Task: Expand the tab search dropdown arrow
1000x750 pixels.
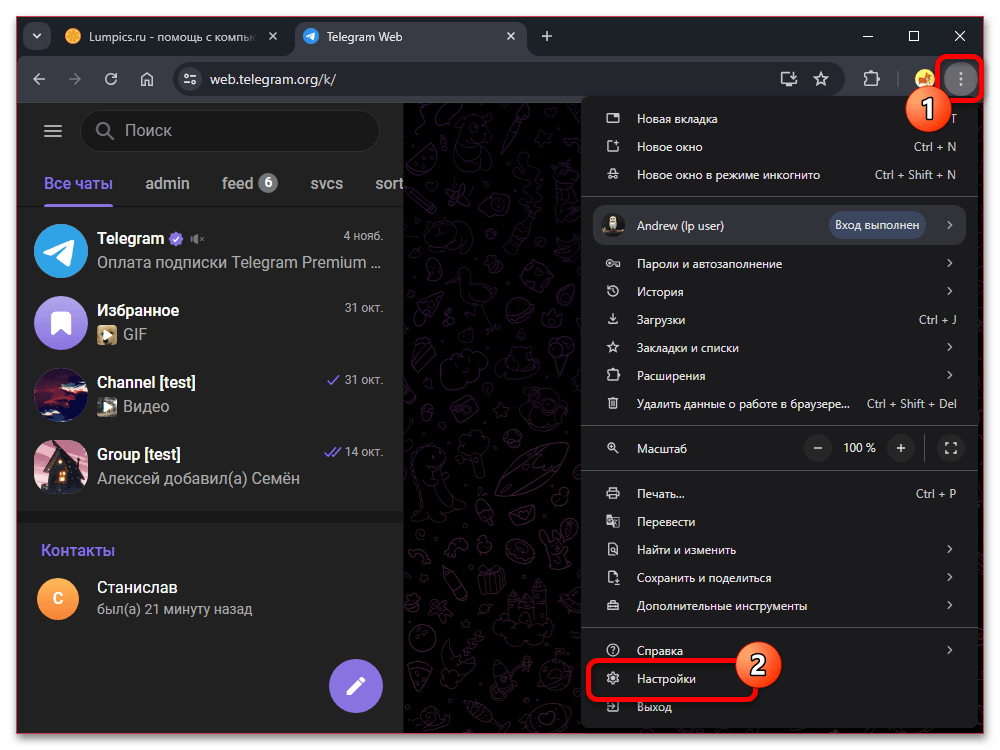Action: [37, 37]
